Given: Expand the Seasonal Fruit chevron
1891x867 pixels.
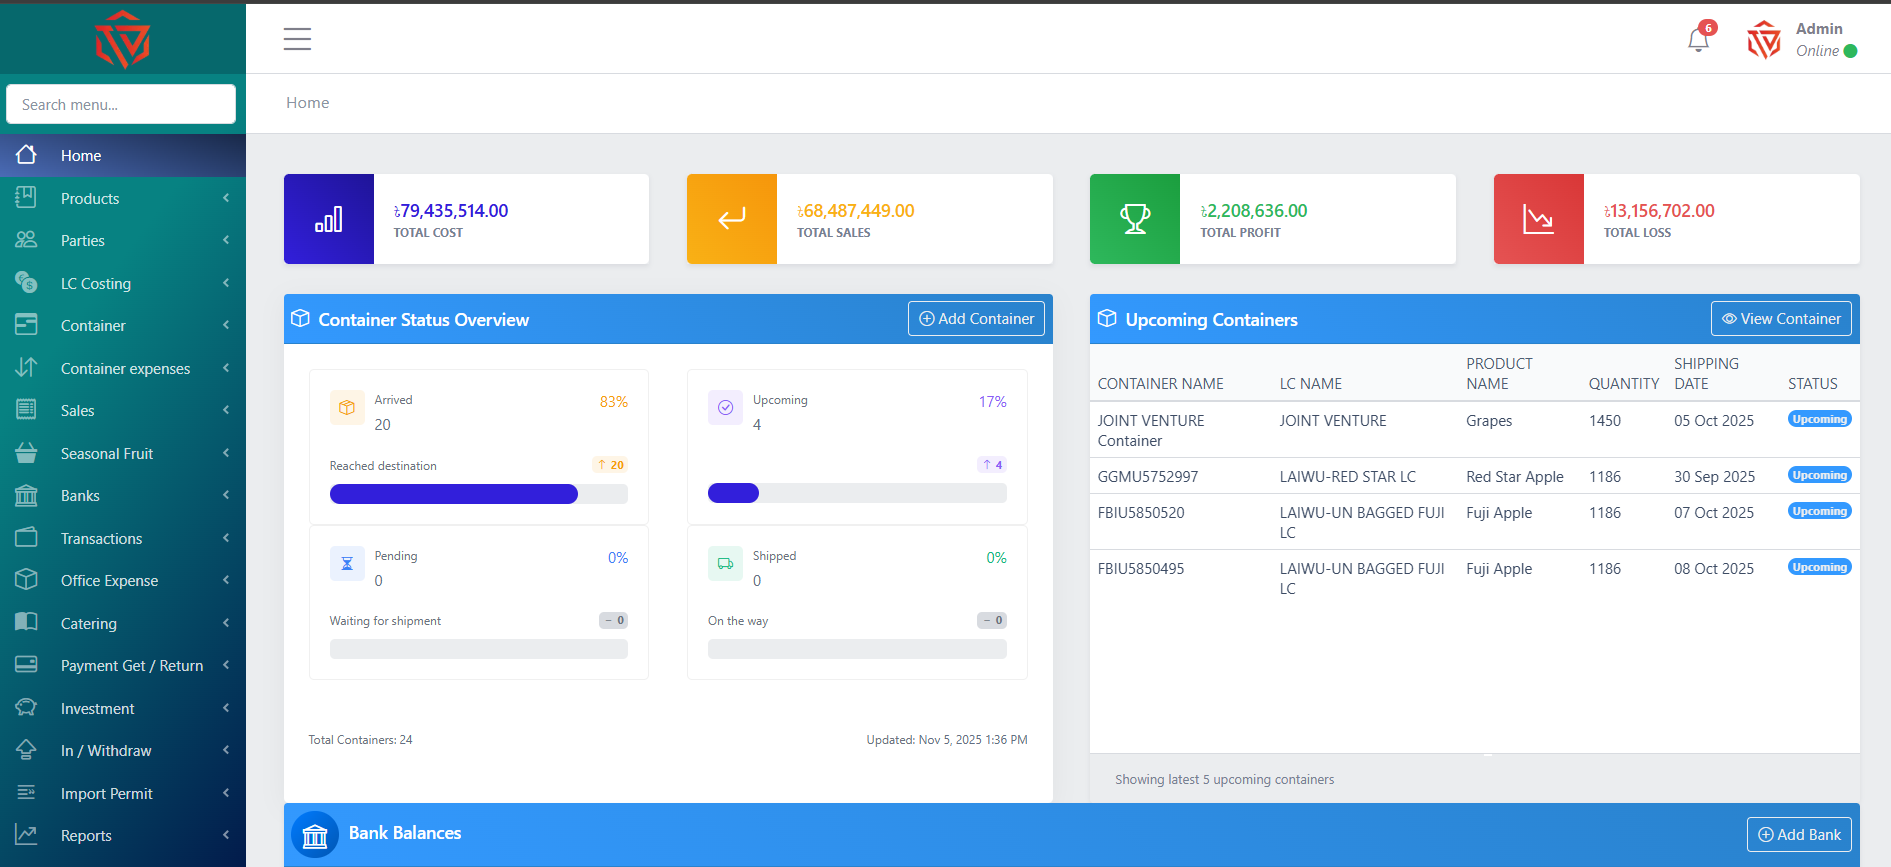Looking at the screenshot, I should 226,453.
